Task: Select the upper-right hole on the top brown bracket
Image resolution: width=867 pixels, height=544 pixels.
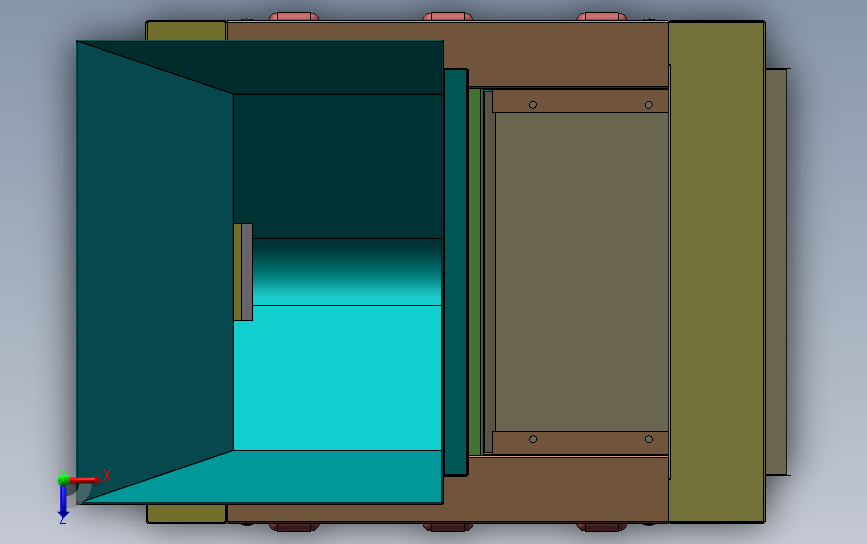Action: tap(649, 104)
